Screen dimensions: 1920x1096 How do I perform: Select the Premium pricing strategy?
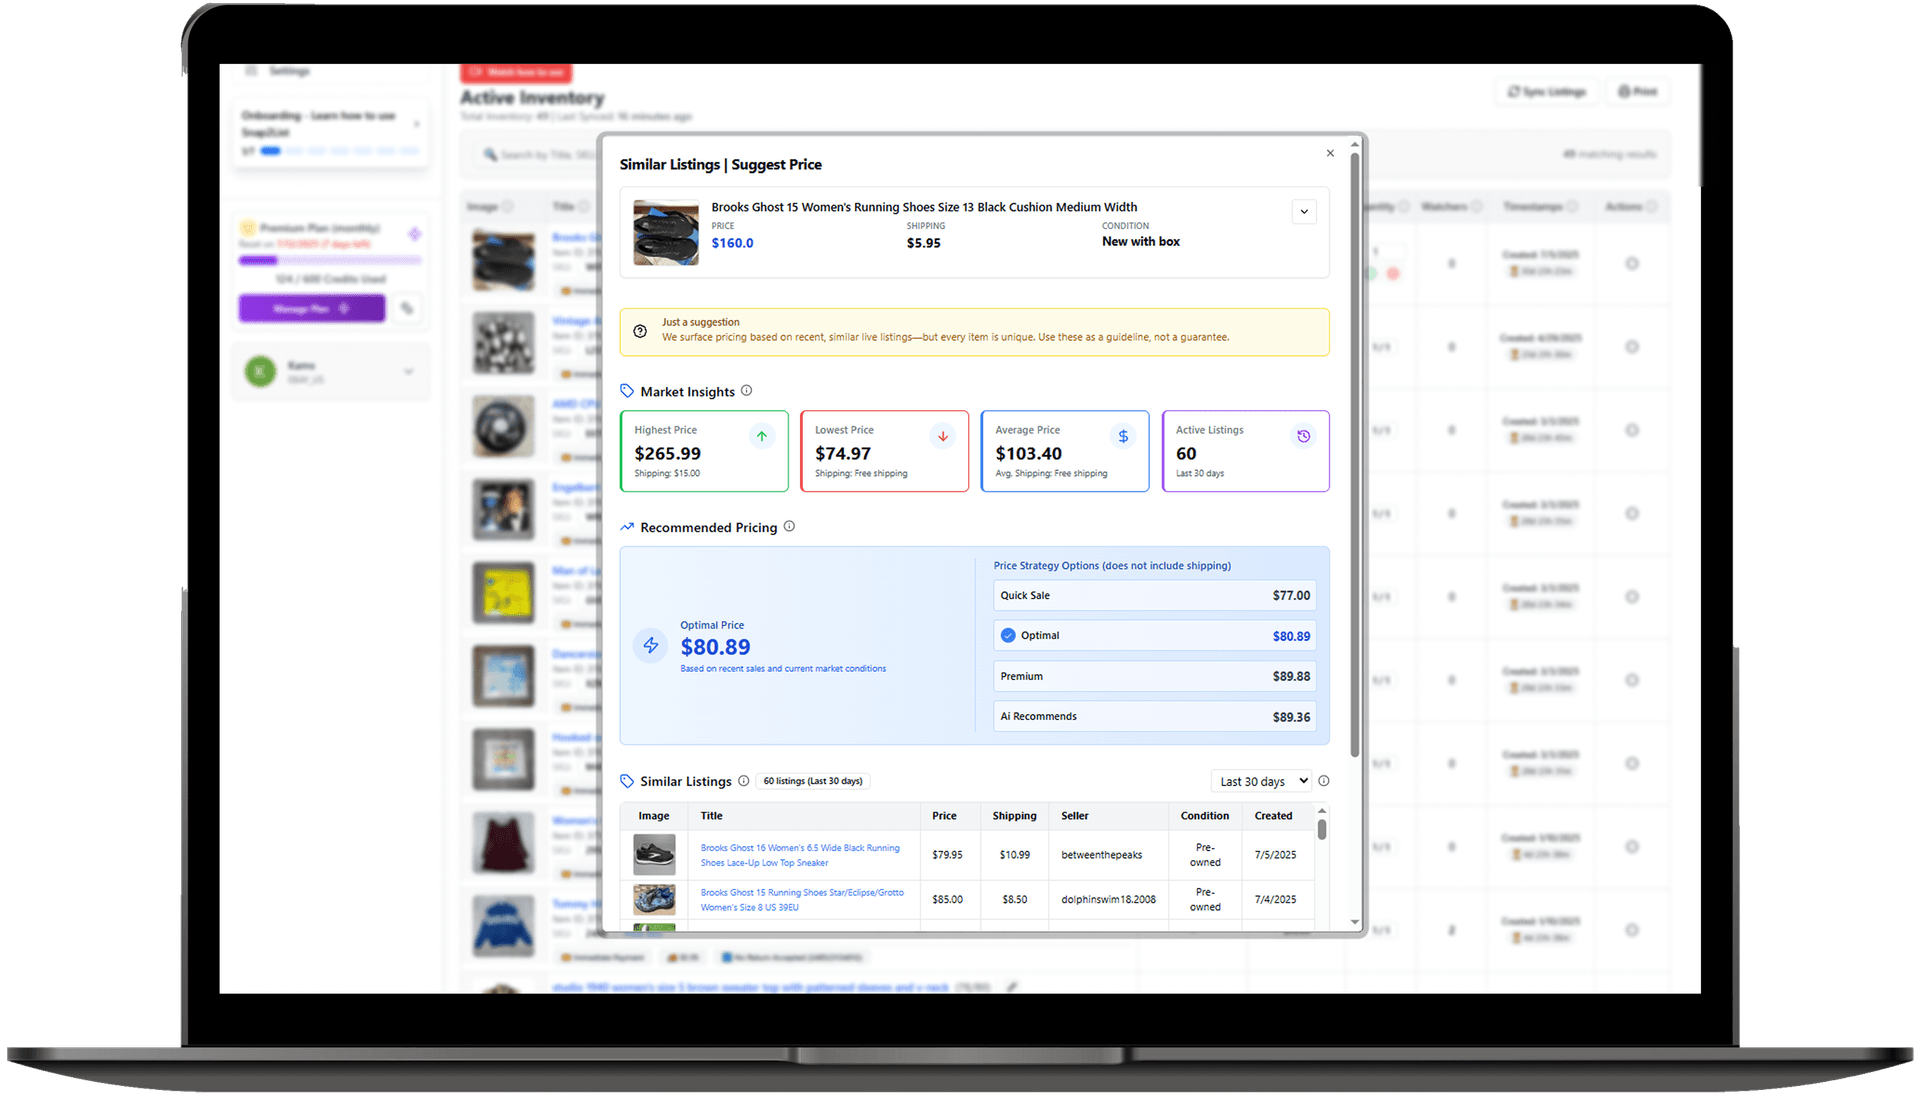point(1153,676)
